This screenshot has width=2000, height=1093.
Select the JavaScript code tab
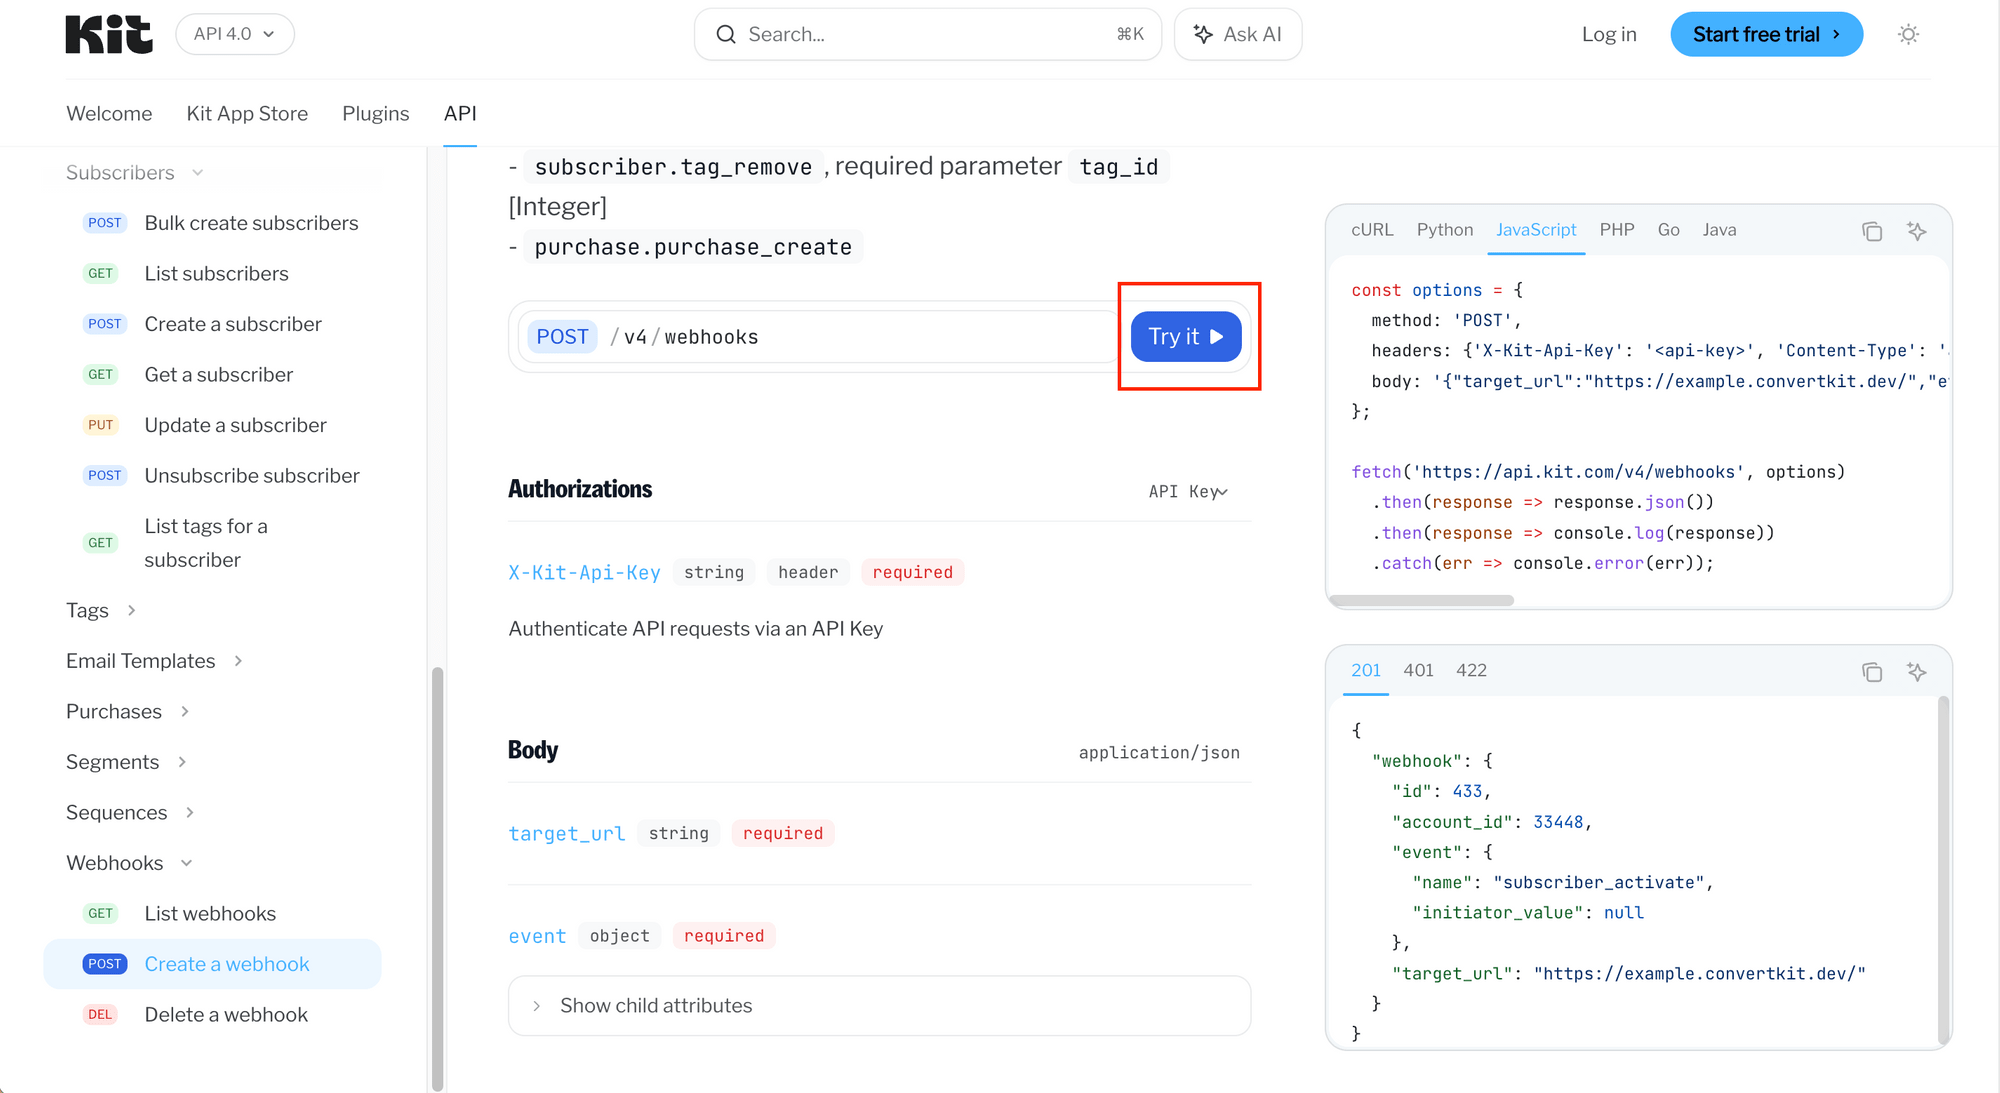(1536, 230)
